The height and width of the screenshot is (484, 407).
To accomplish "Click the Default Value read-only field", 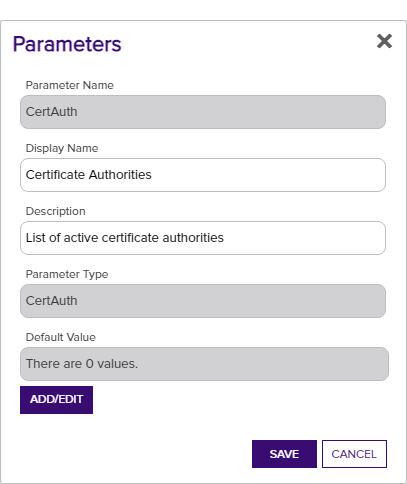I will (x=204, y=364).
